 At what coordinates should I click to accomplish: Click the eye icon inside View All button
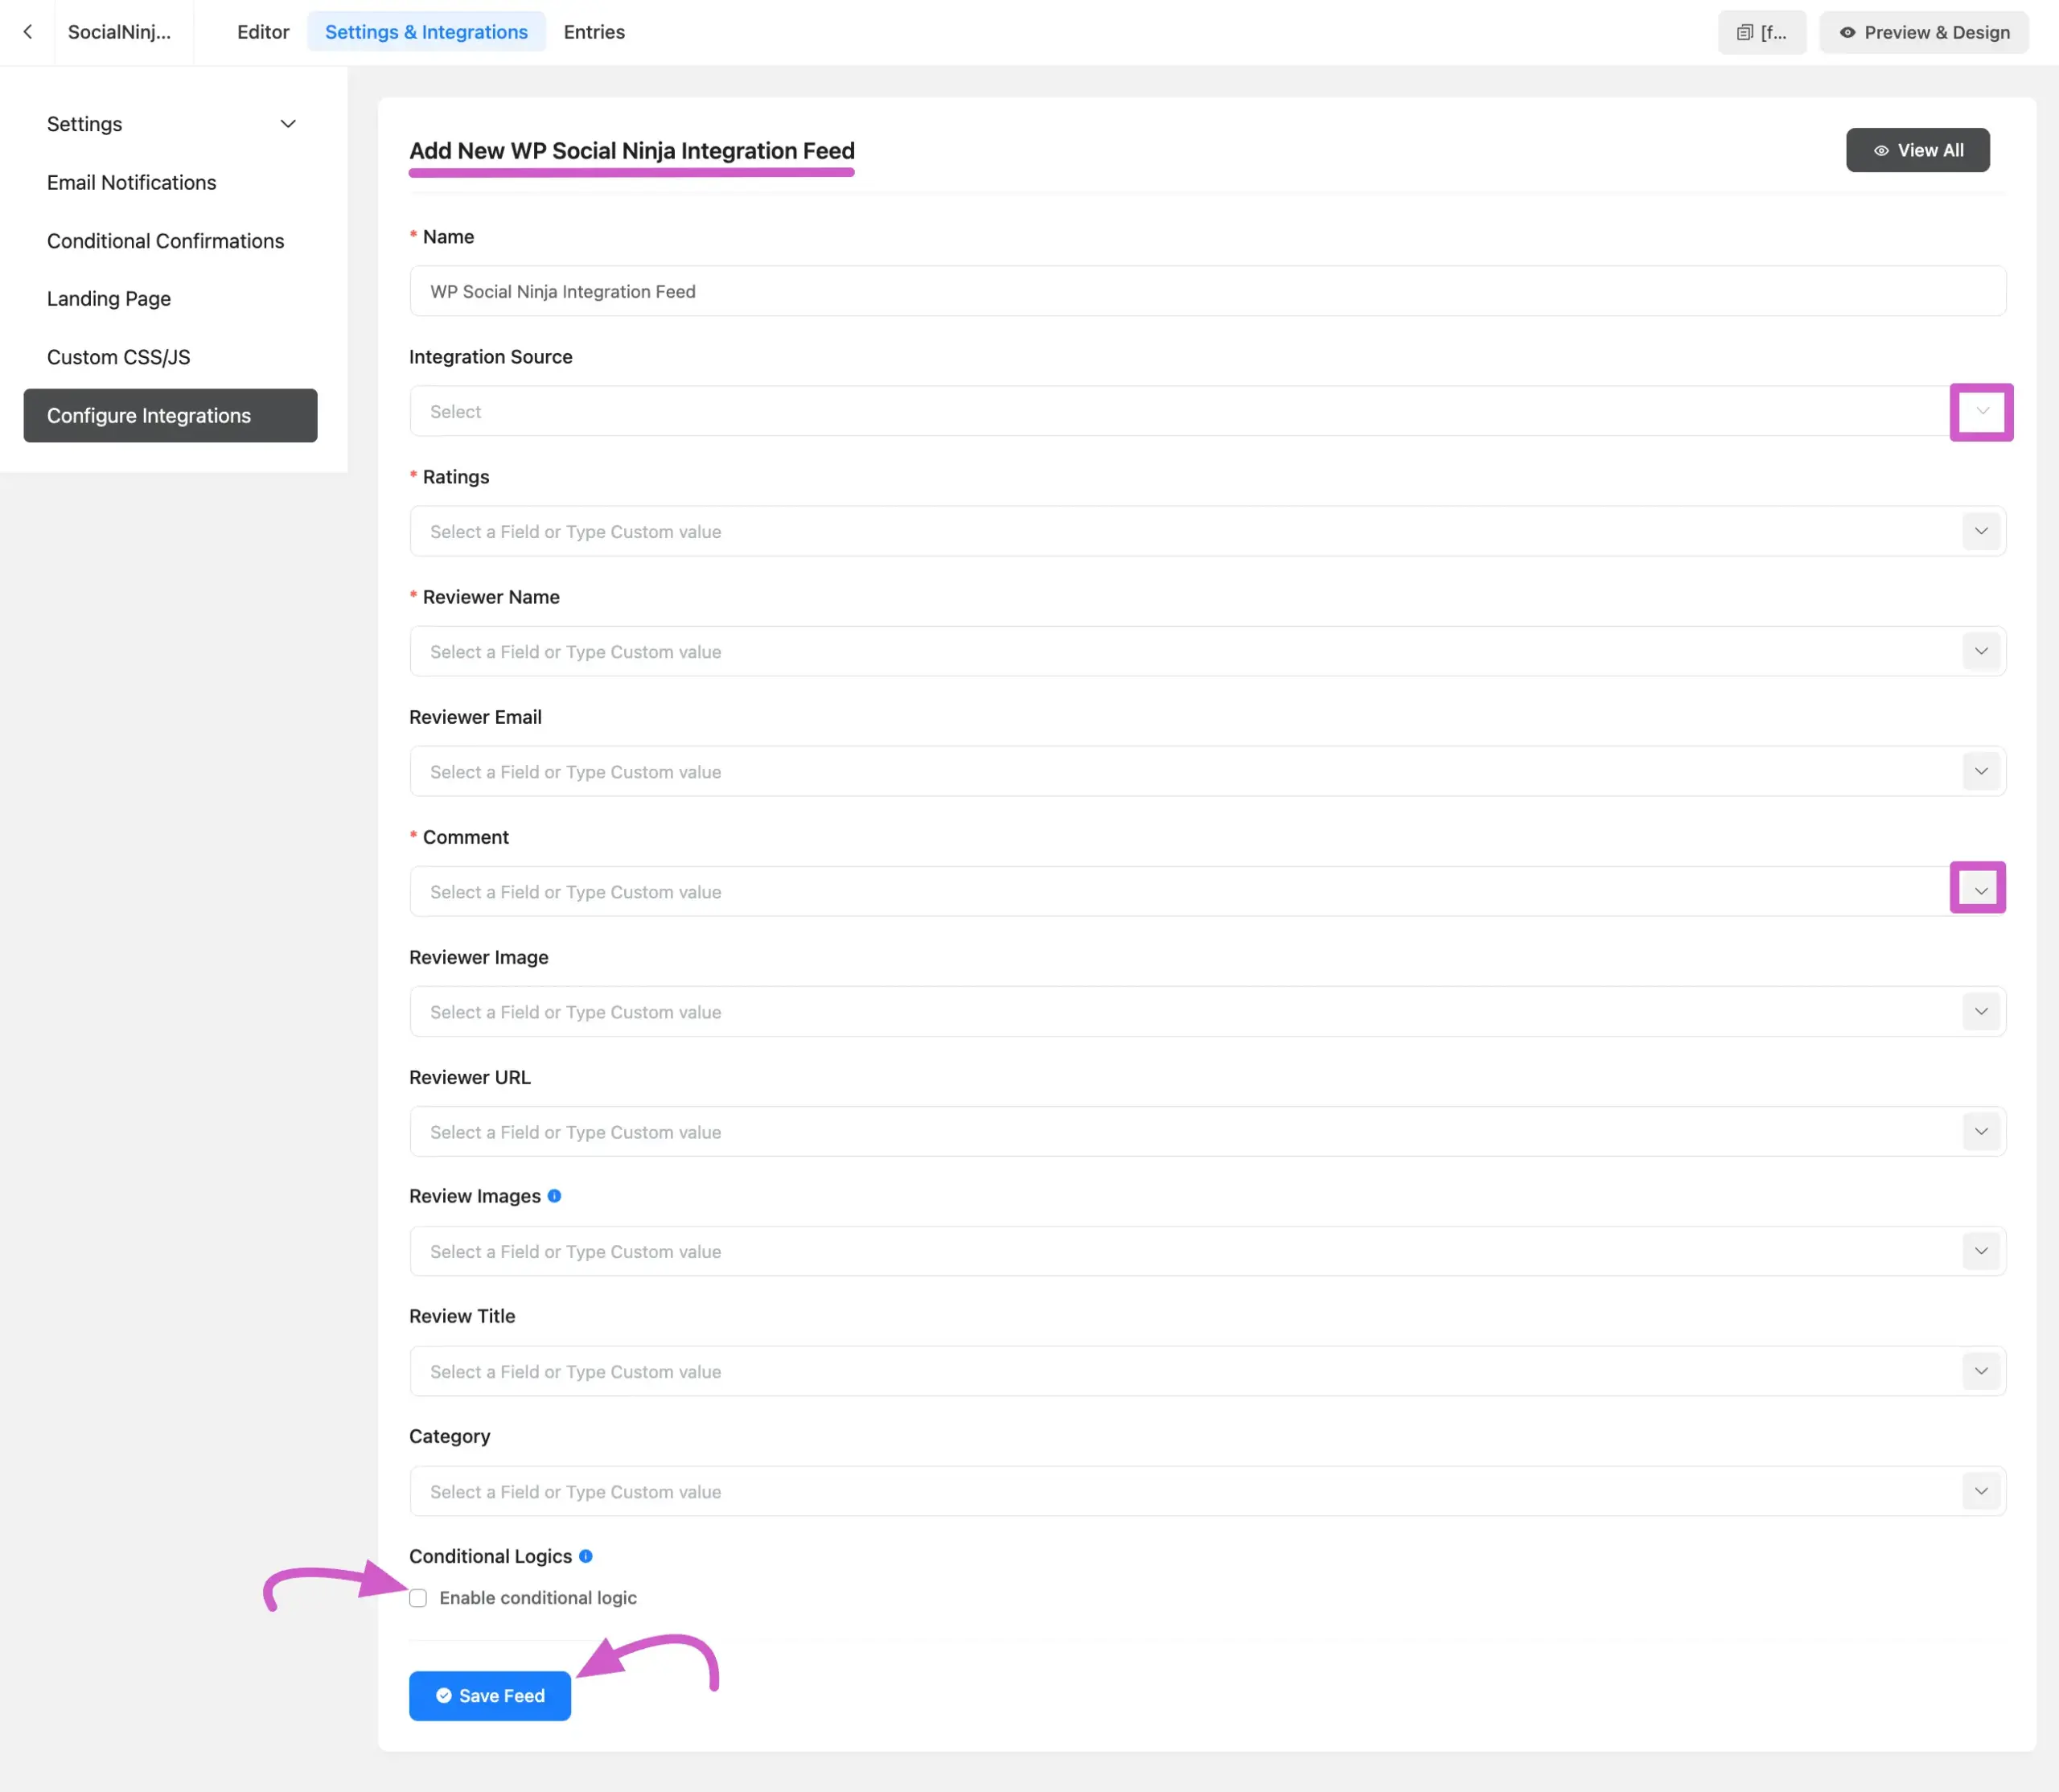[1882, 150]
